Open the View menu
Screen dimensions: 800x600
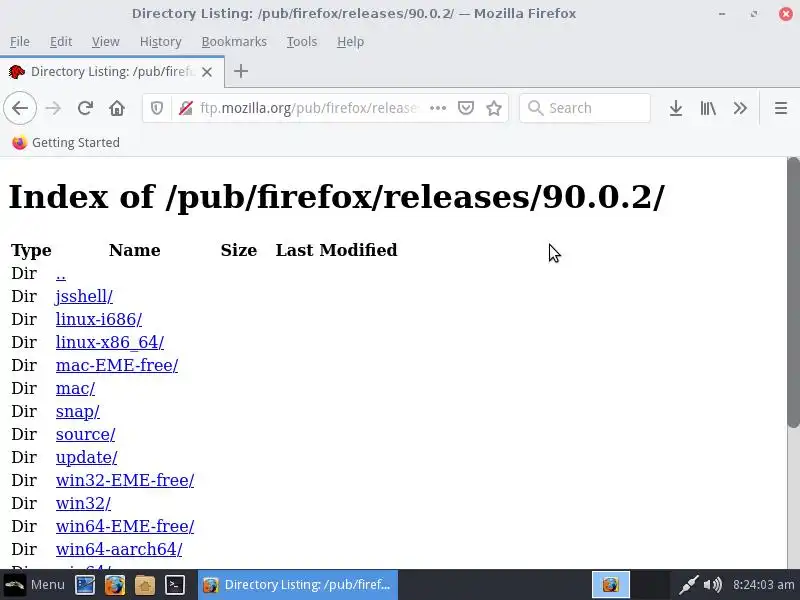point(106,41)
